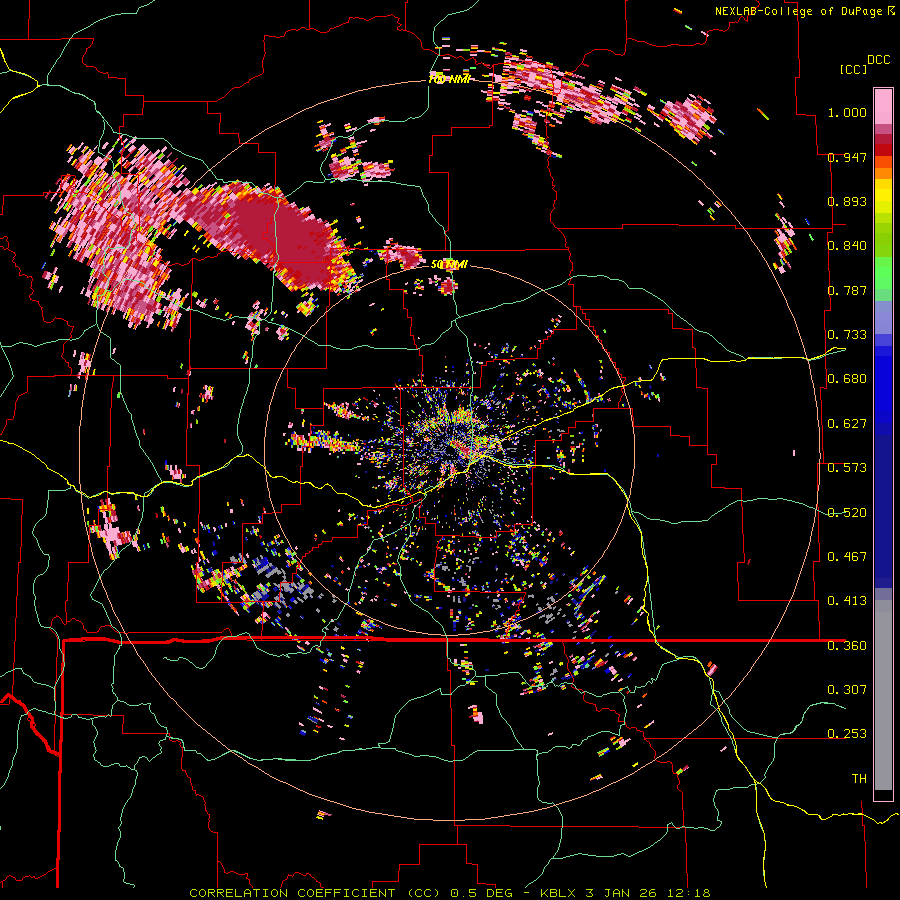Select the 0.787 legend value
The width and height of the screenshot is (900, 900).
click(x=847, y=290)
